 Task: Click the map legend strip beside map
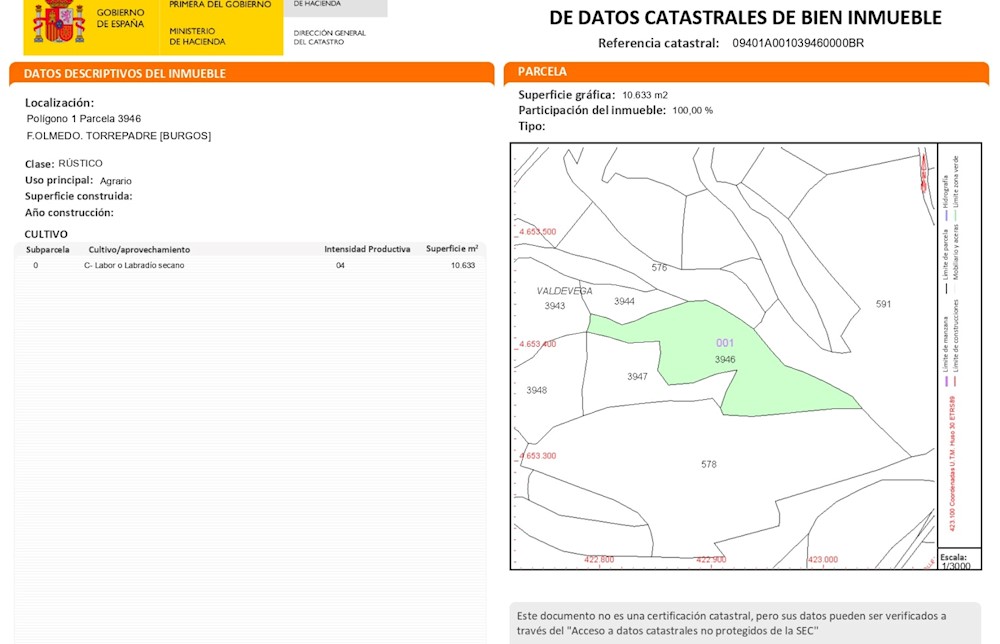pyautogui.click(x=959, y=345)
